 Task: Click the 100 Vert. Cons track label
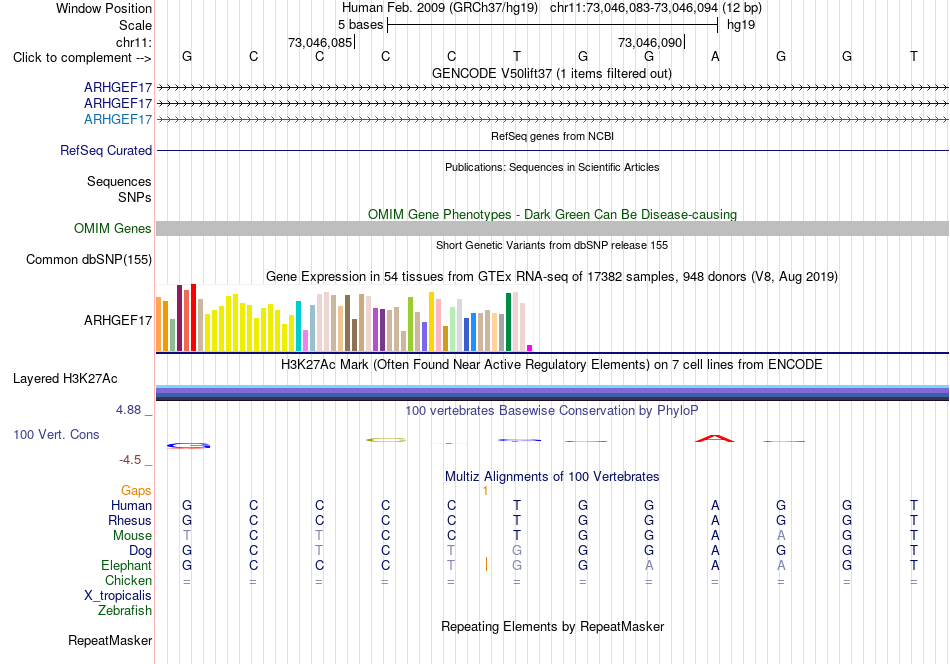[x=56, y=434]
